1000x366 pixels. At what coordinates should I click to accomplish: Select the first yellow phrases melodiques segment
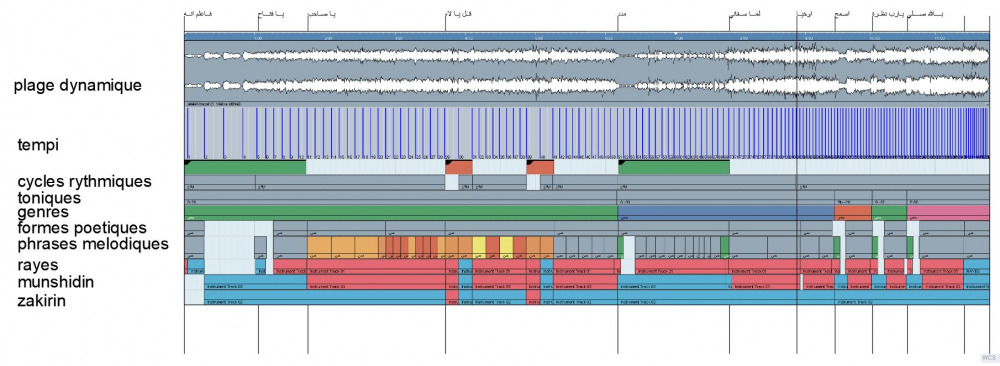(479, 247)
